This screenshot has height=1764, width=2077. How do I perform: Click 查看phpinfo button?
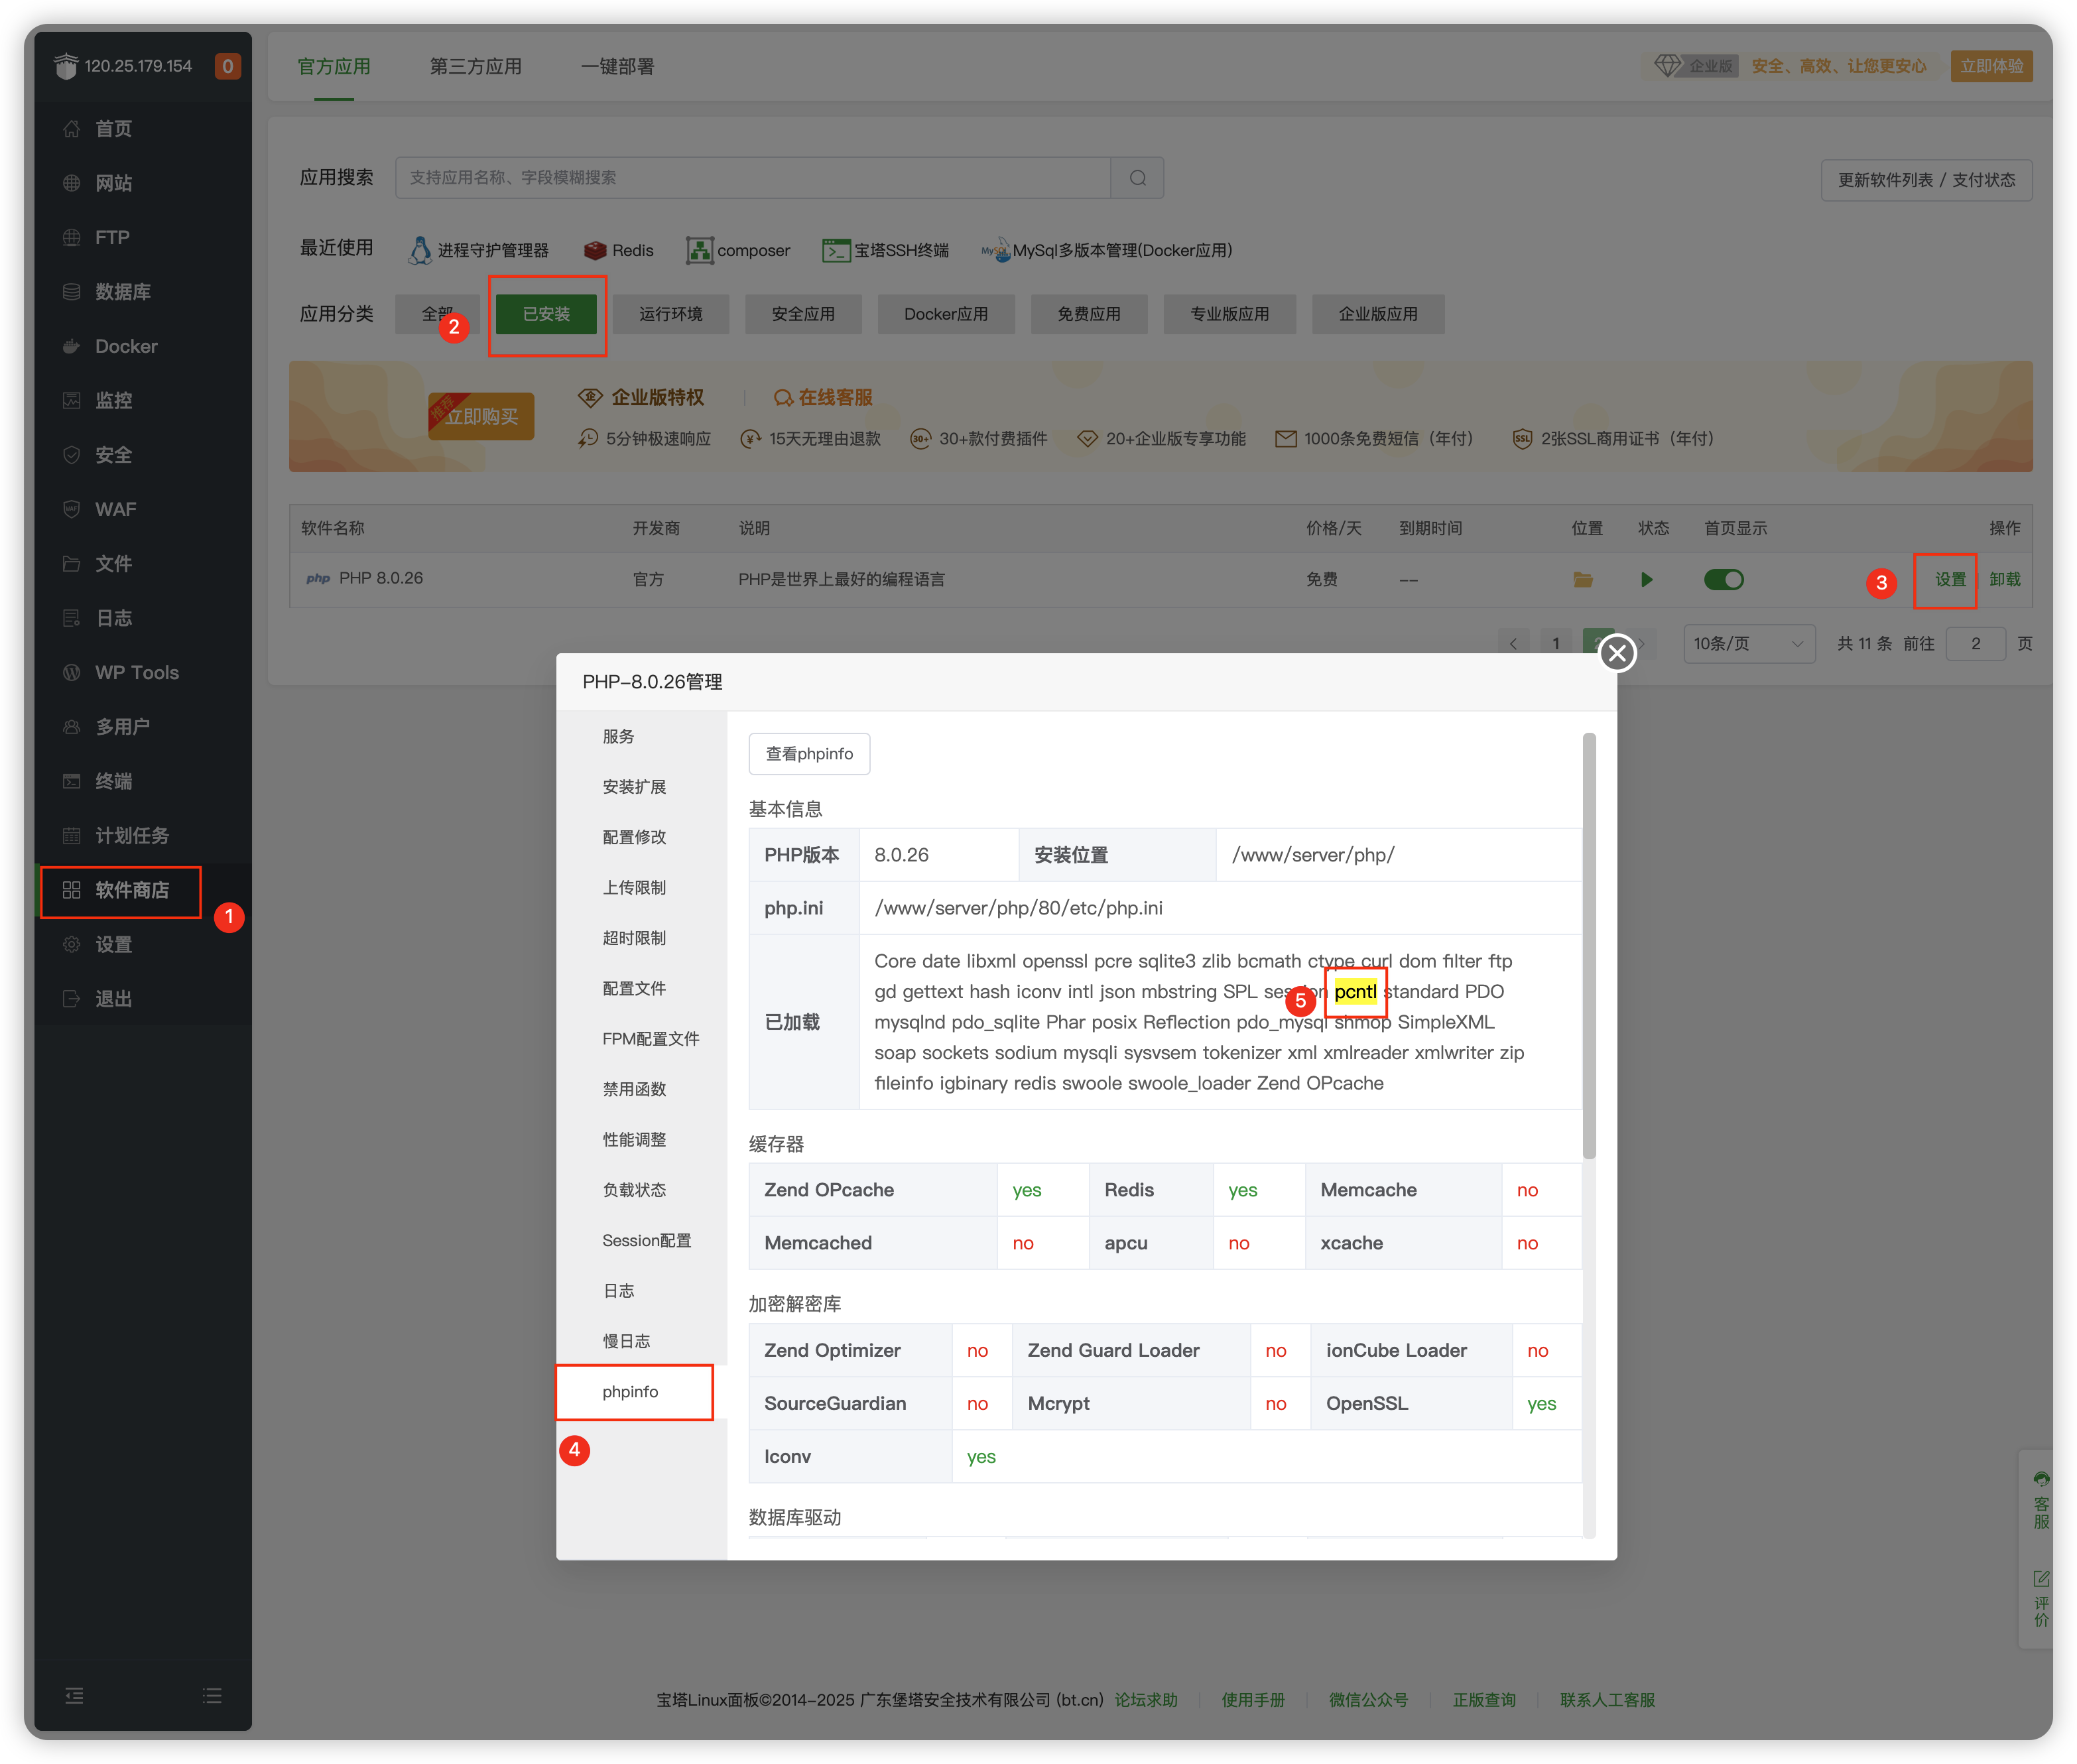(x=809, y=754)
